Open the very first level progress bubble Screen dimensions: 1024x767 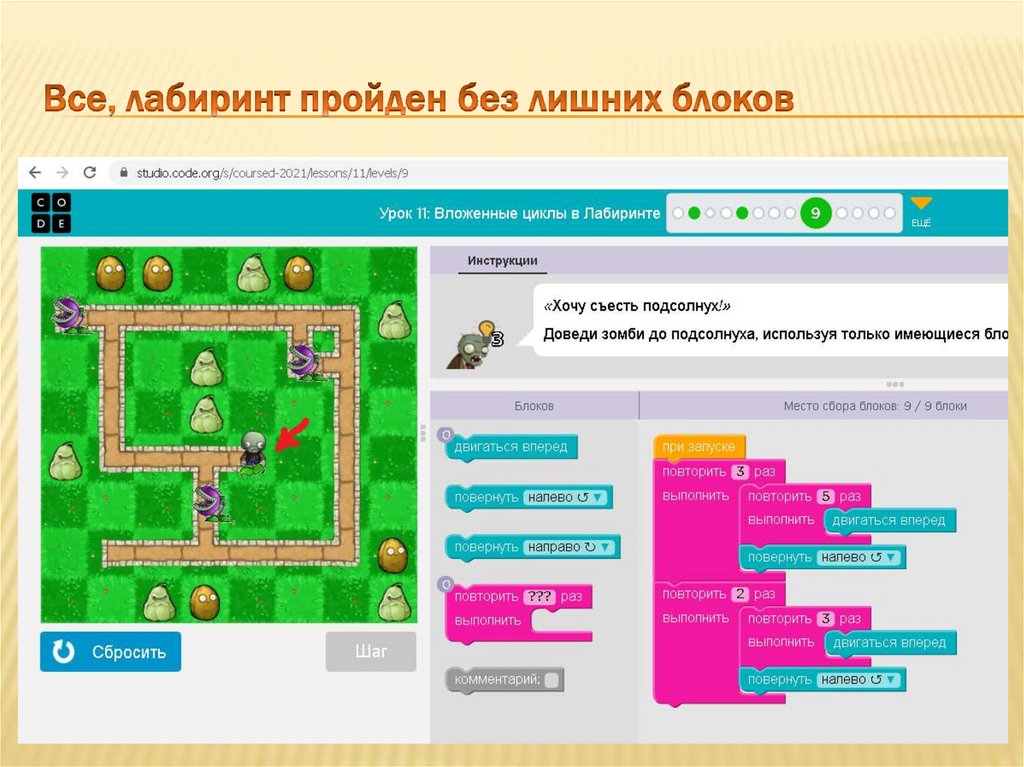click(x=678, y=213)
